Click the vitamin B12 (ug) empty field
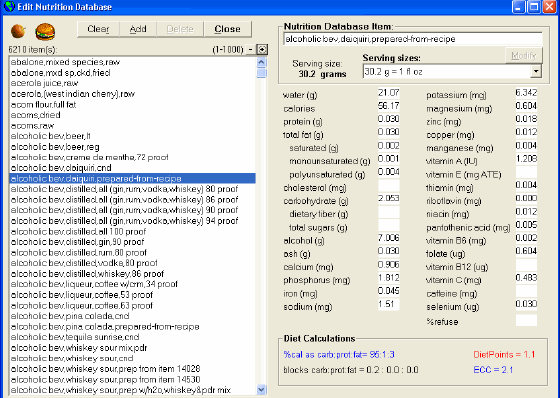Screen dimensions: 560x398 [x=526, y=265]
